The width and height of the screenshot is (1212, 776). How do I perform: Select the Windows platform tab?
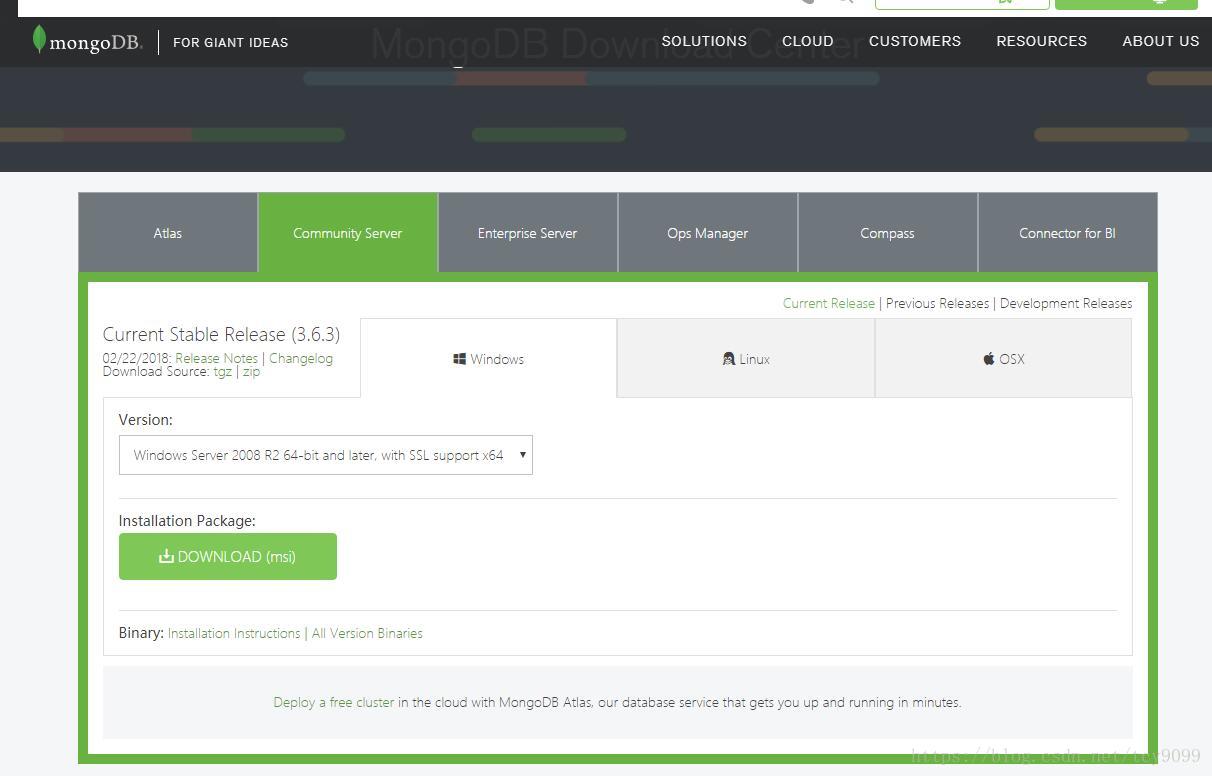pyautogui.click(x=489, y=359)
